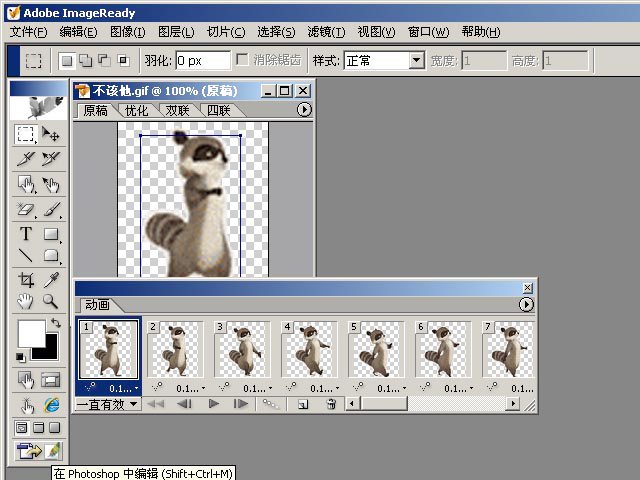
Task: Select the Rectangle shape tool
Action: click(51, 234)
